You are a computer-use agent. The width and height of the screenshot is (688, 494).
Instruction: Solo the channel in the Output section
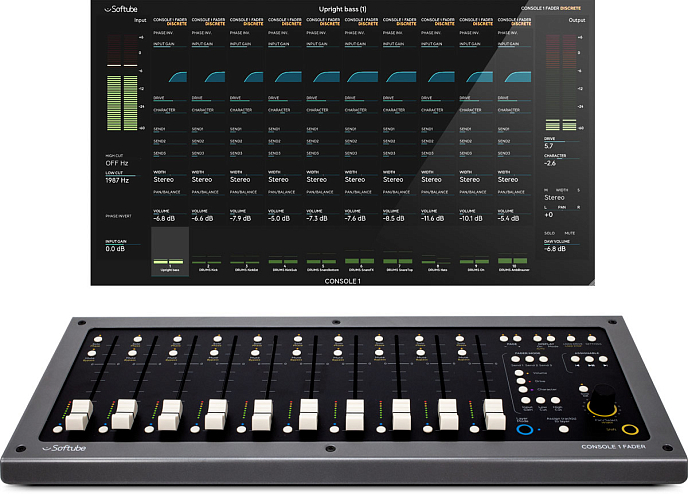pos(549,233)
